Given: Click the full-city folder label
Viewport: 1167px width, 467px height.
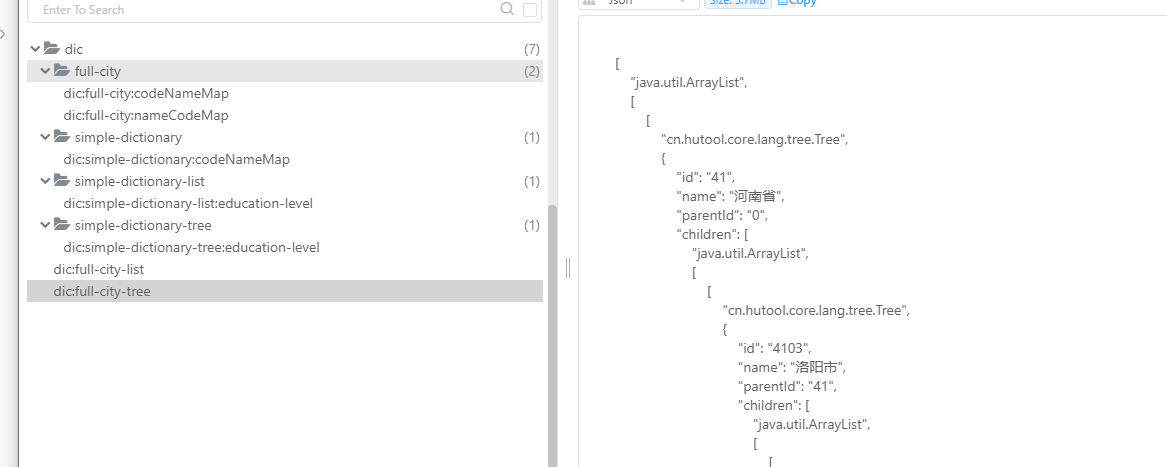Looking at the screenshot, I should 97,72.
